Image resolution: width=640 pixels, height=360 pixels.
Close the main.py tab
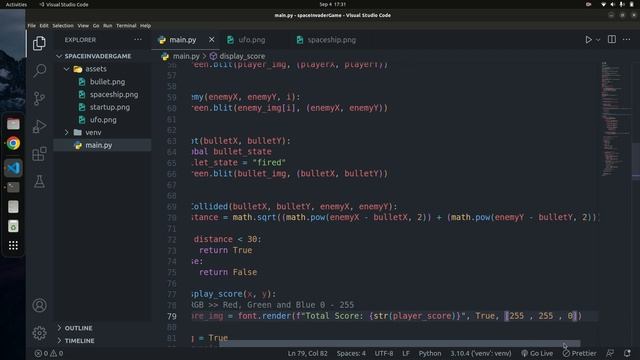tap(211, 40)
